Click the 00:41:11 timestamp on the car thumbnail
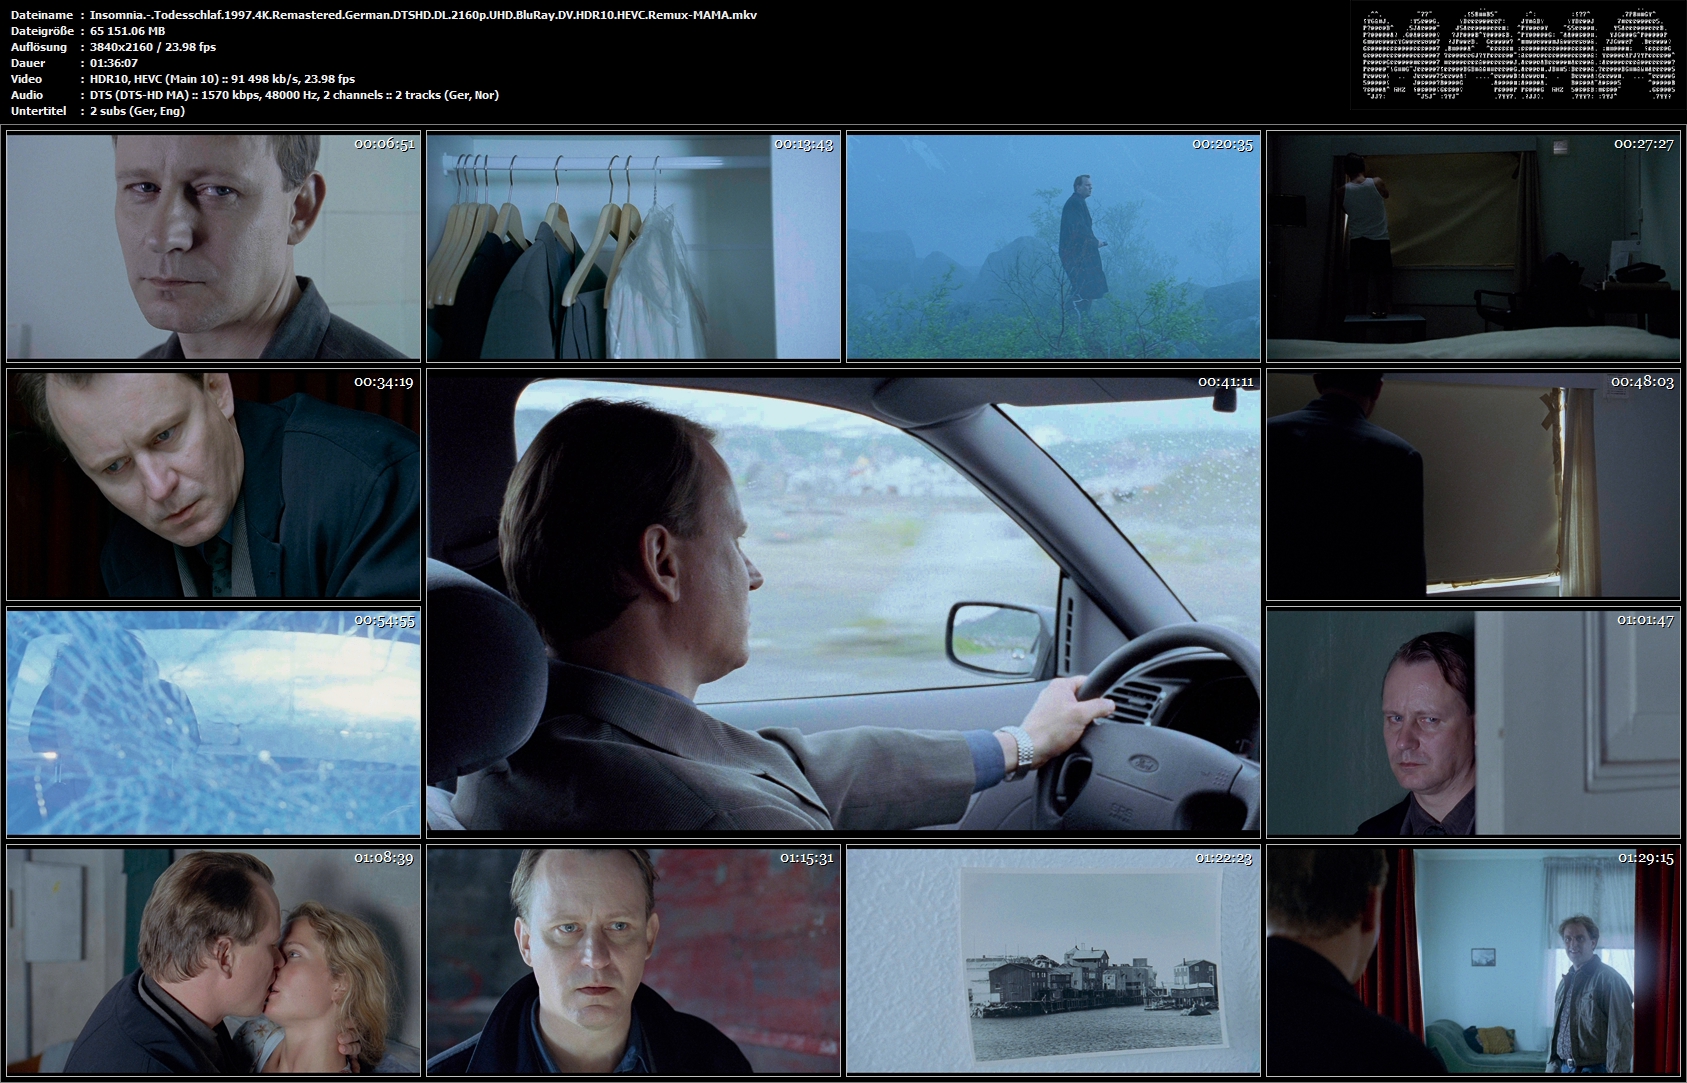 pyautogui.click(x=1225, y=381)
